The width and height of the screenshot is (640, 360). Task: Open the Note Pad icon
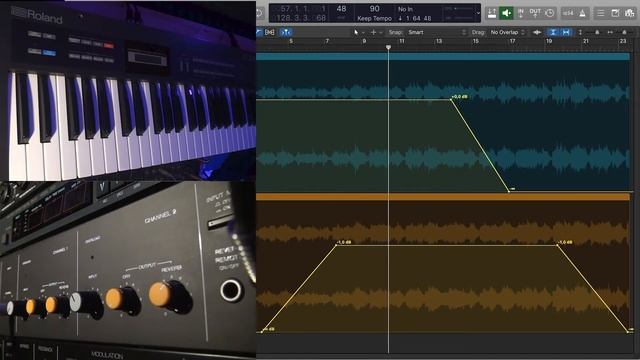[x=615, y=13]
